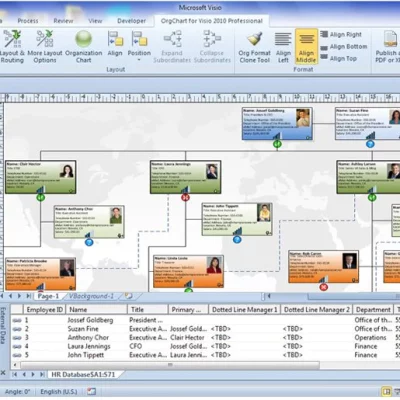Switch to the Review tab
The width and height of the screenshot is (400, 400).
coord(63,21)
